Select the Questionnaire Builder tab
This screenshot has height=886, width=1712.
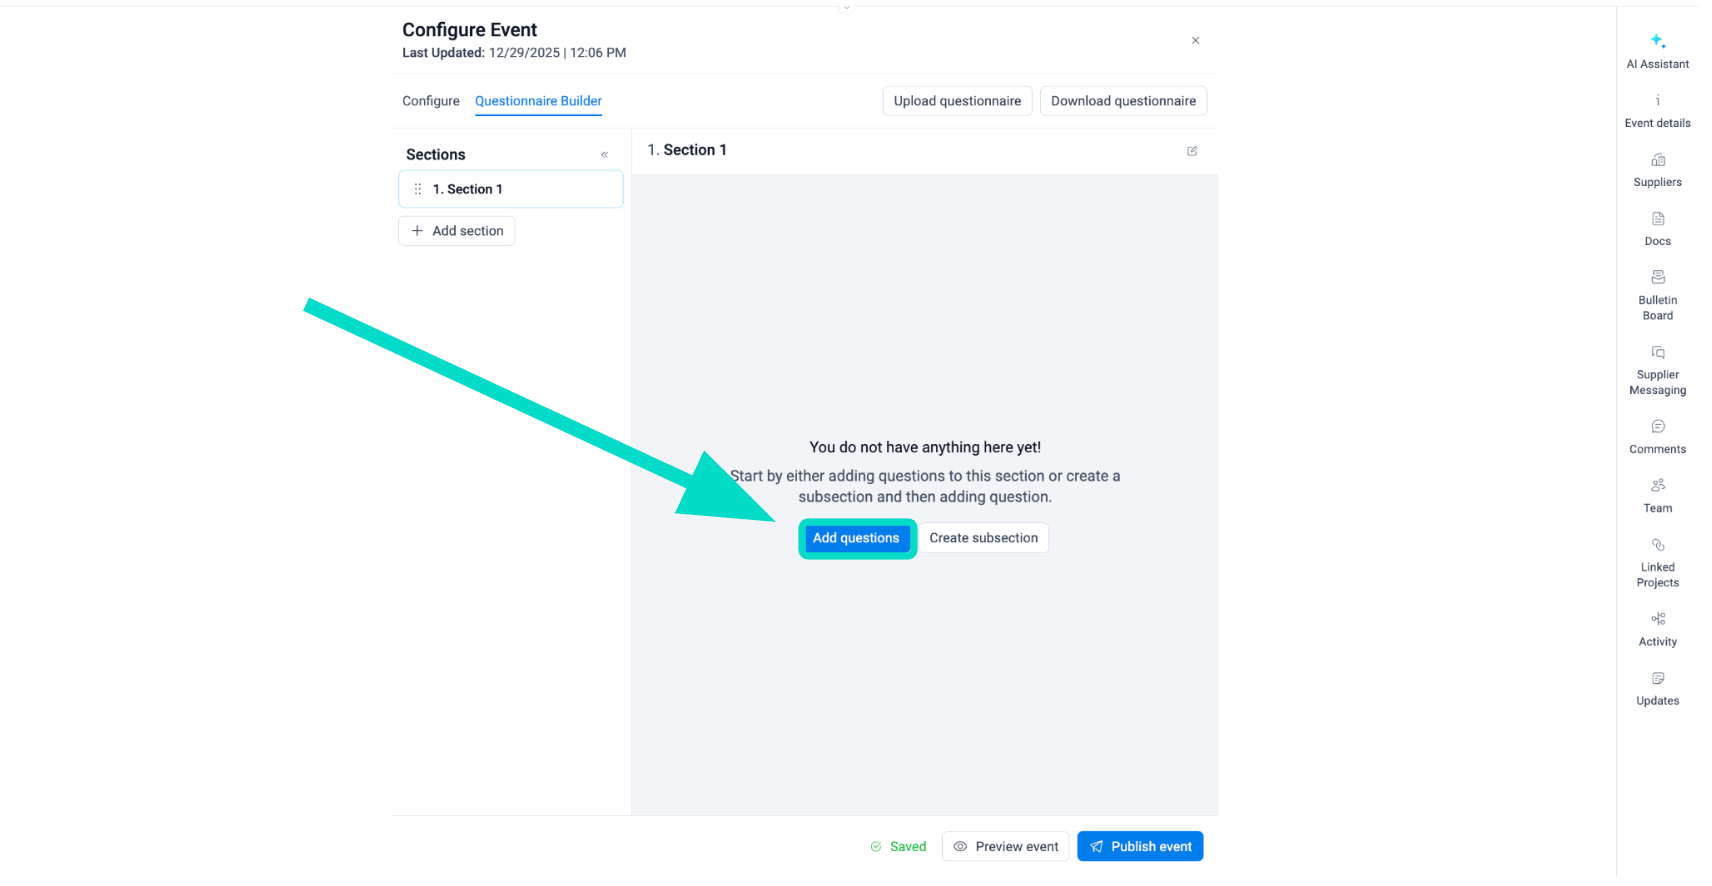click(x=538, y=101)
